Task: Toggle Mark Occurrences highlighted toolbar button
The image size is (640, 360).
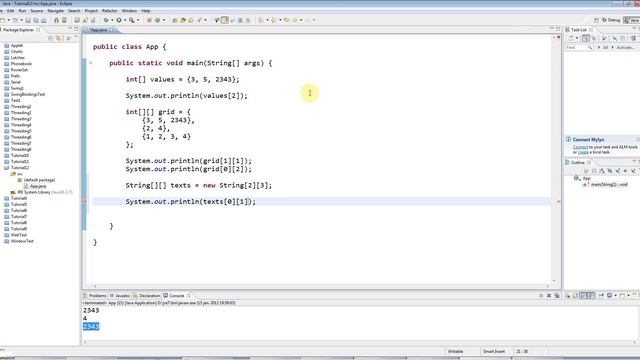Action: tap(225, 20)
